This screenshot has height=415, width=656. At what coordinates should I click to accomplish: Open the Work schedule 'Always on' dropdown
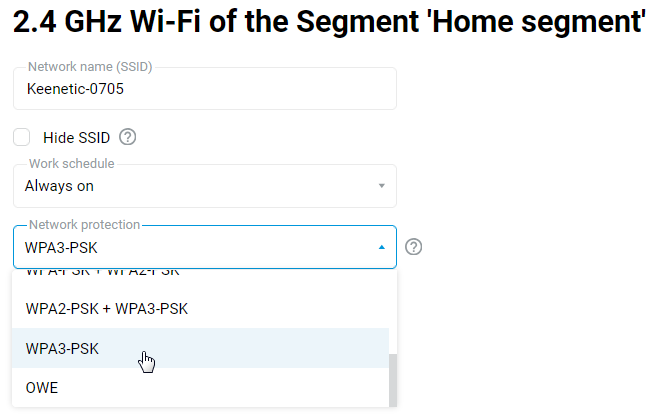tap(200, 186)
